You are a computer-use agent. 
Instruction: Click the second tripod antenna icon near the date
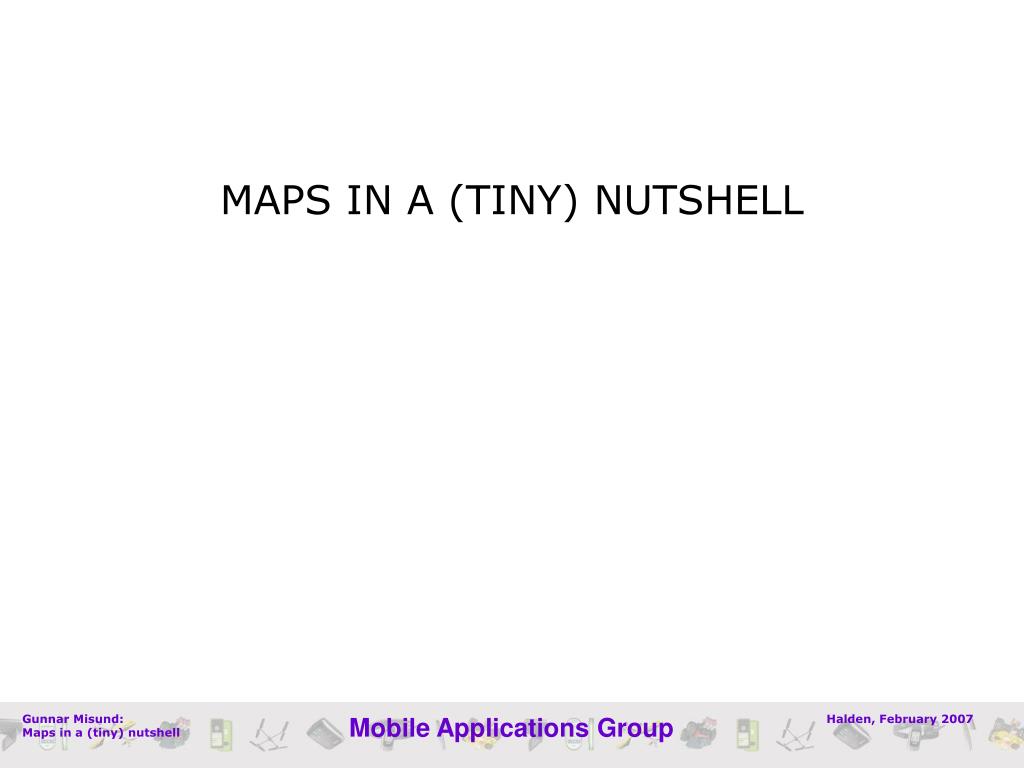pyautogui.click(x=794, y=735)
